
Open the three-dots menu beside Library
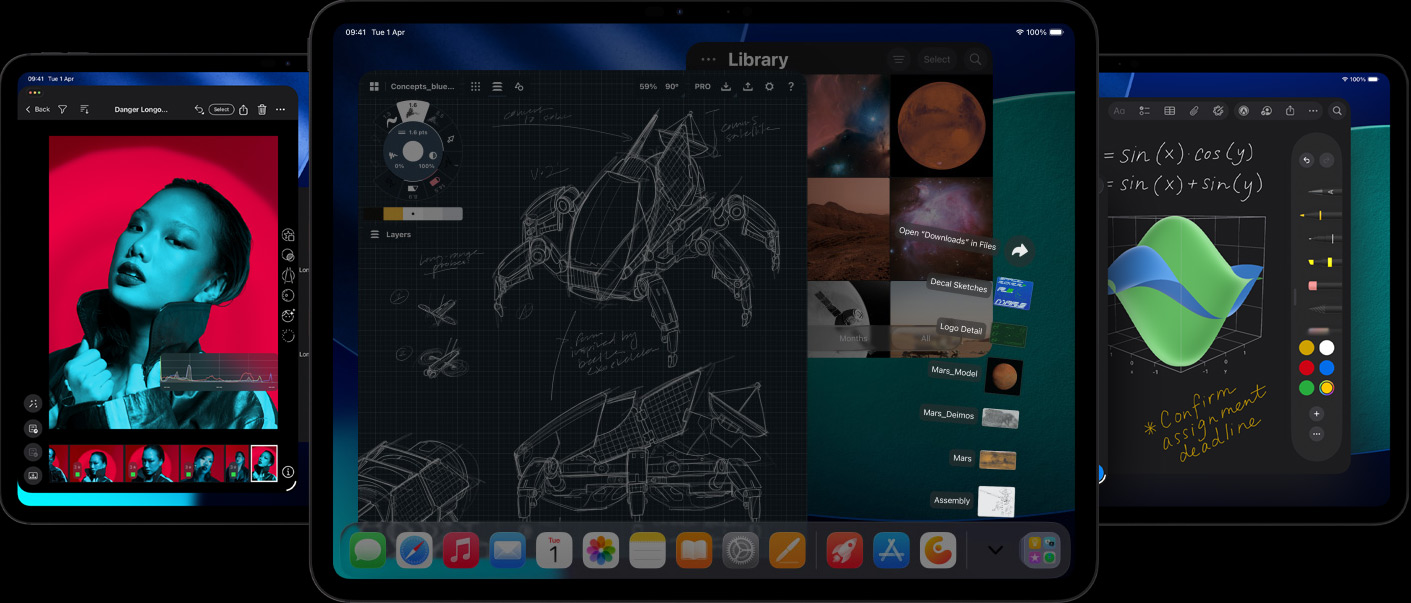[x=708, y=60]
